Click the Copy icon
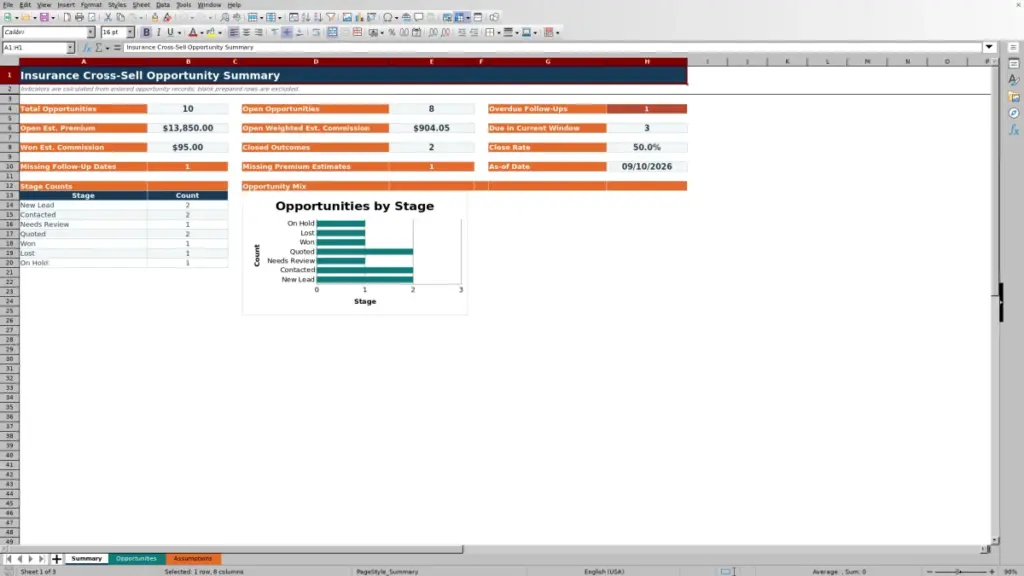1024x576 pixels. 120,17
